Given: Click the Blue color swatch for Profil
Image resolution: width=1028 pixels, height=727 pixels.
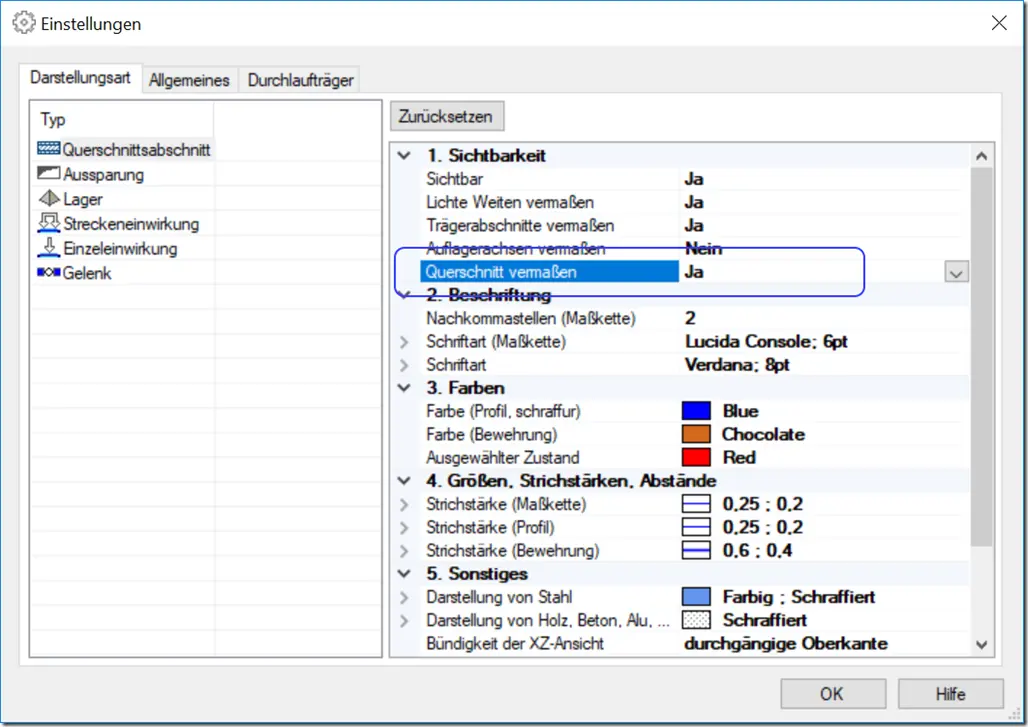Looking at the screenshot, I should tap(696, 411).
